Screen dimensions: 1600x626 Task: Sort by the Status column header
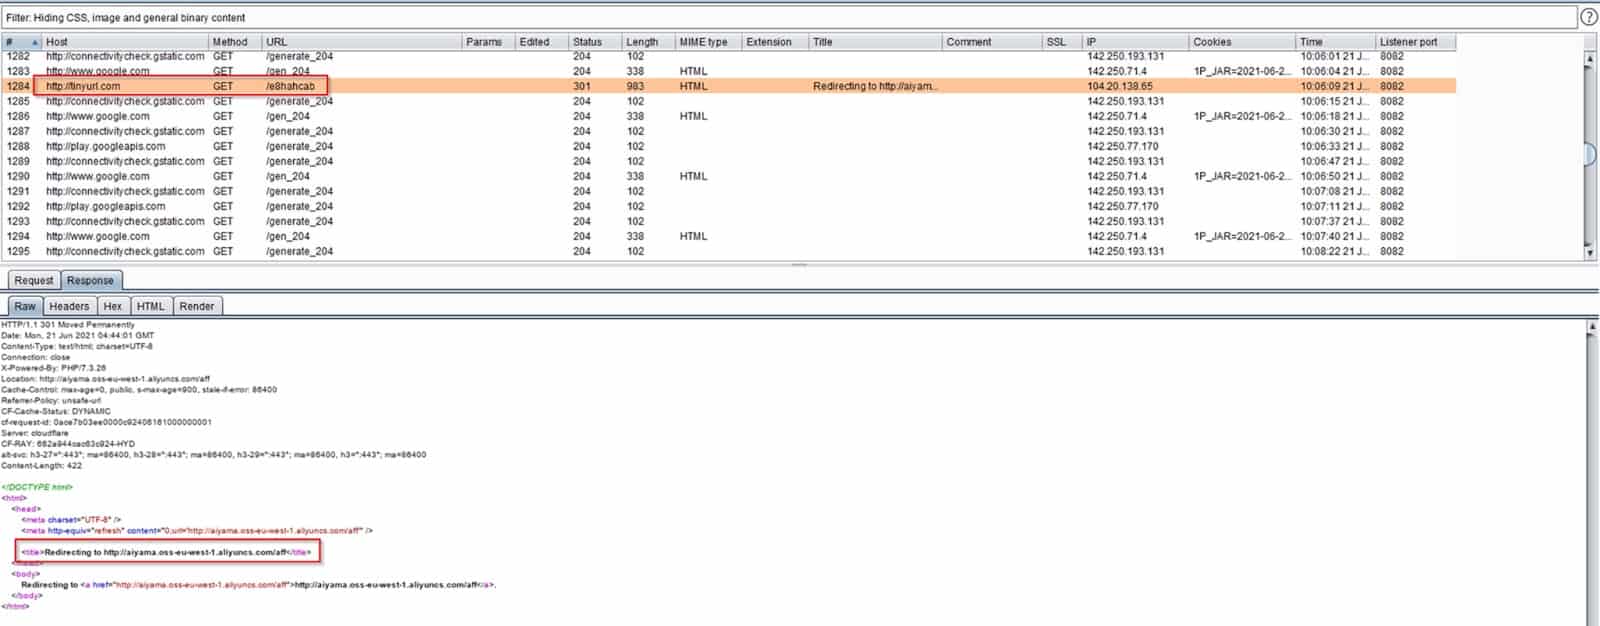click(x=587, y=42)
